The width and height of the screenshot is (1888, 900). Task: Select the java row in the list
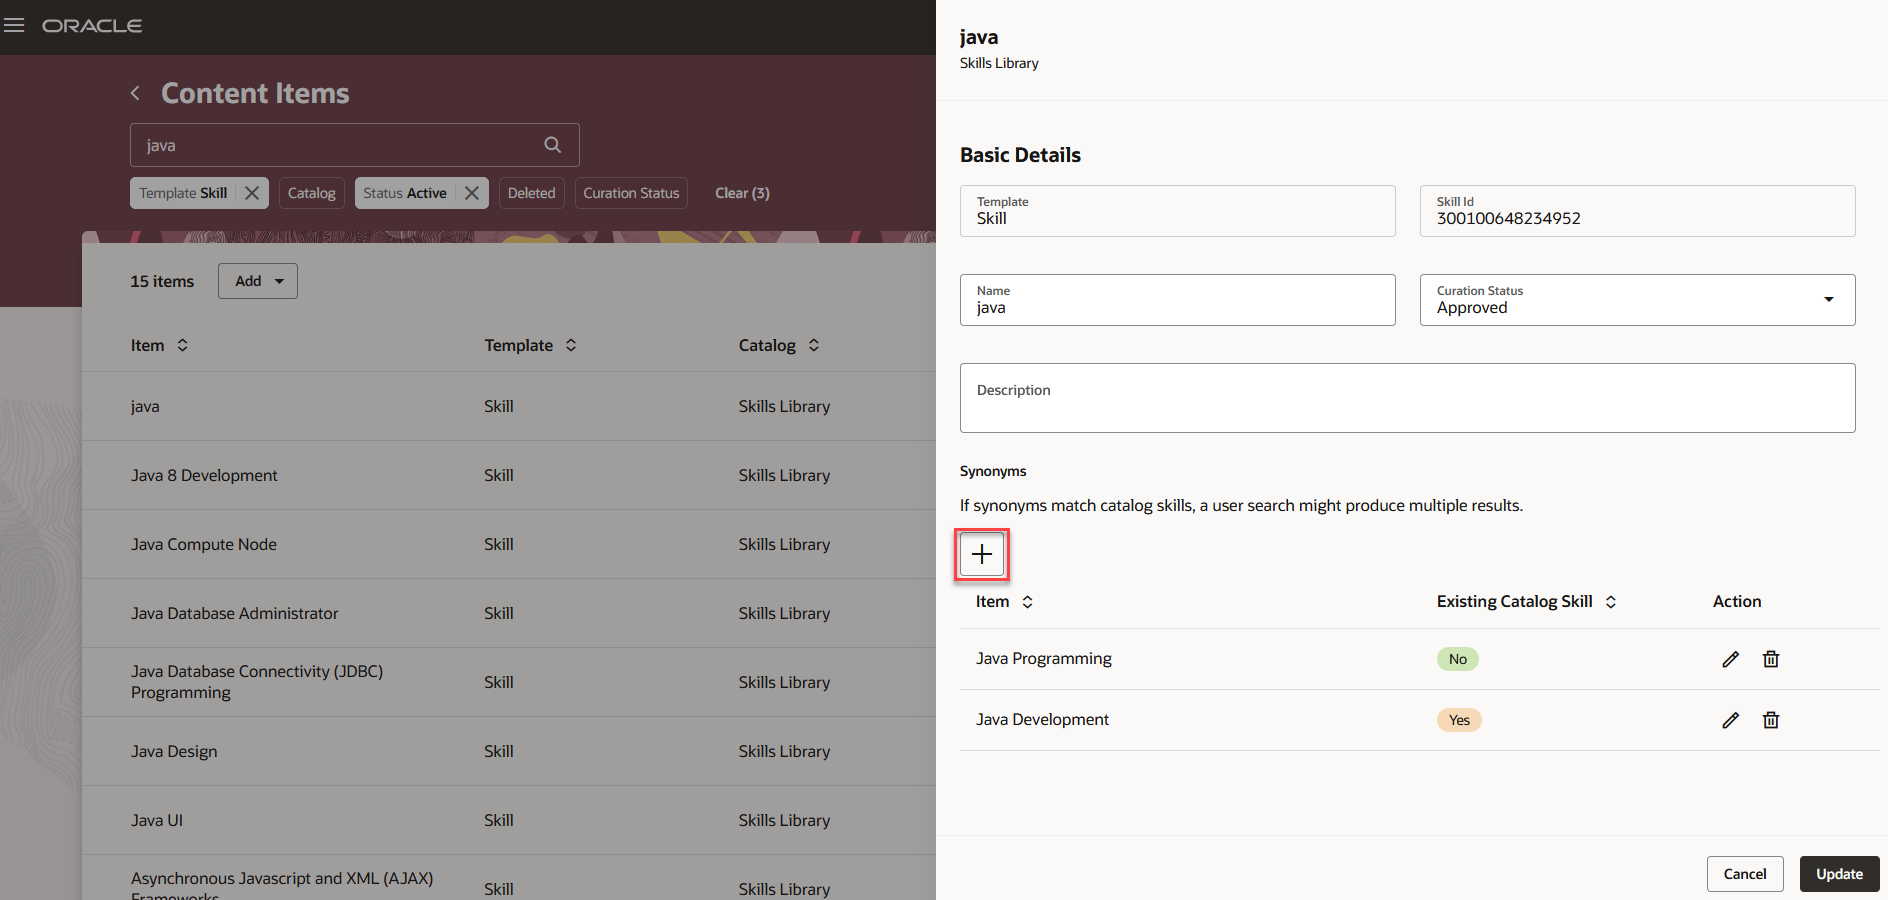509,406
